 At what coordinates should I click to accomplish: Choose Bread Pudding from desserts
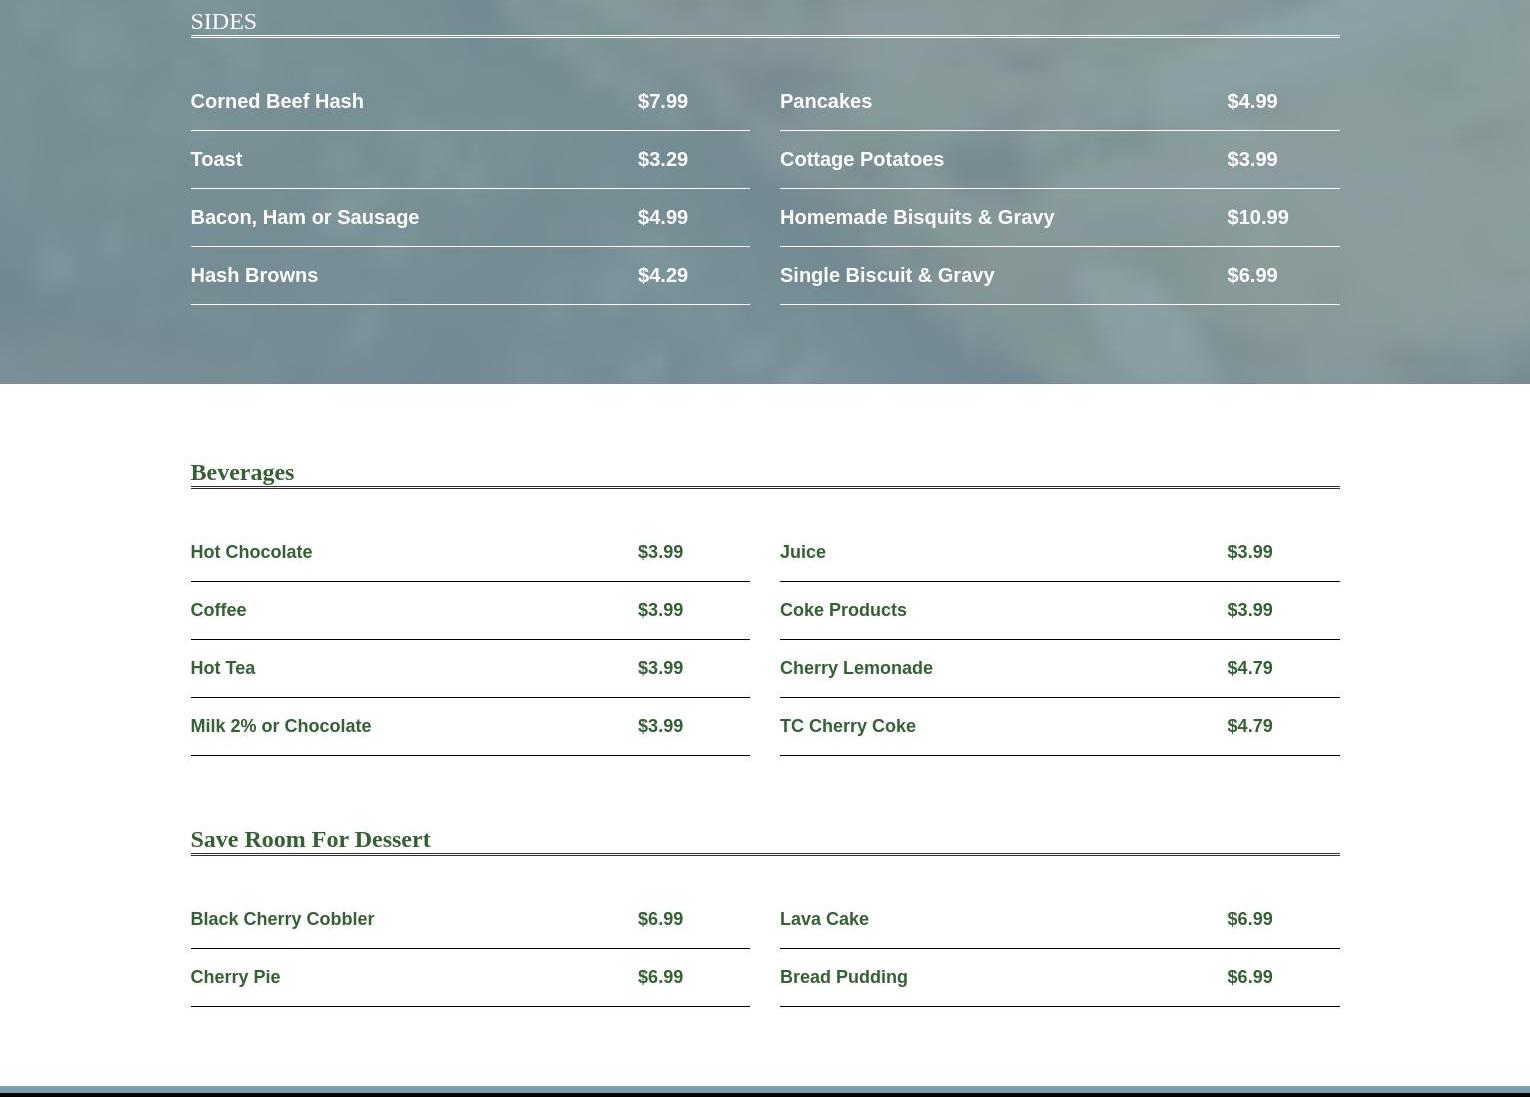coord(843,977)
